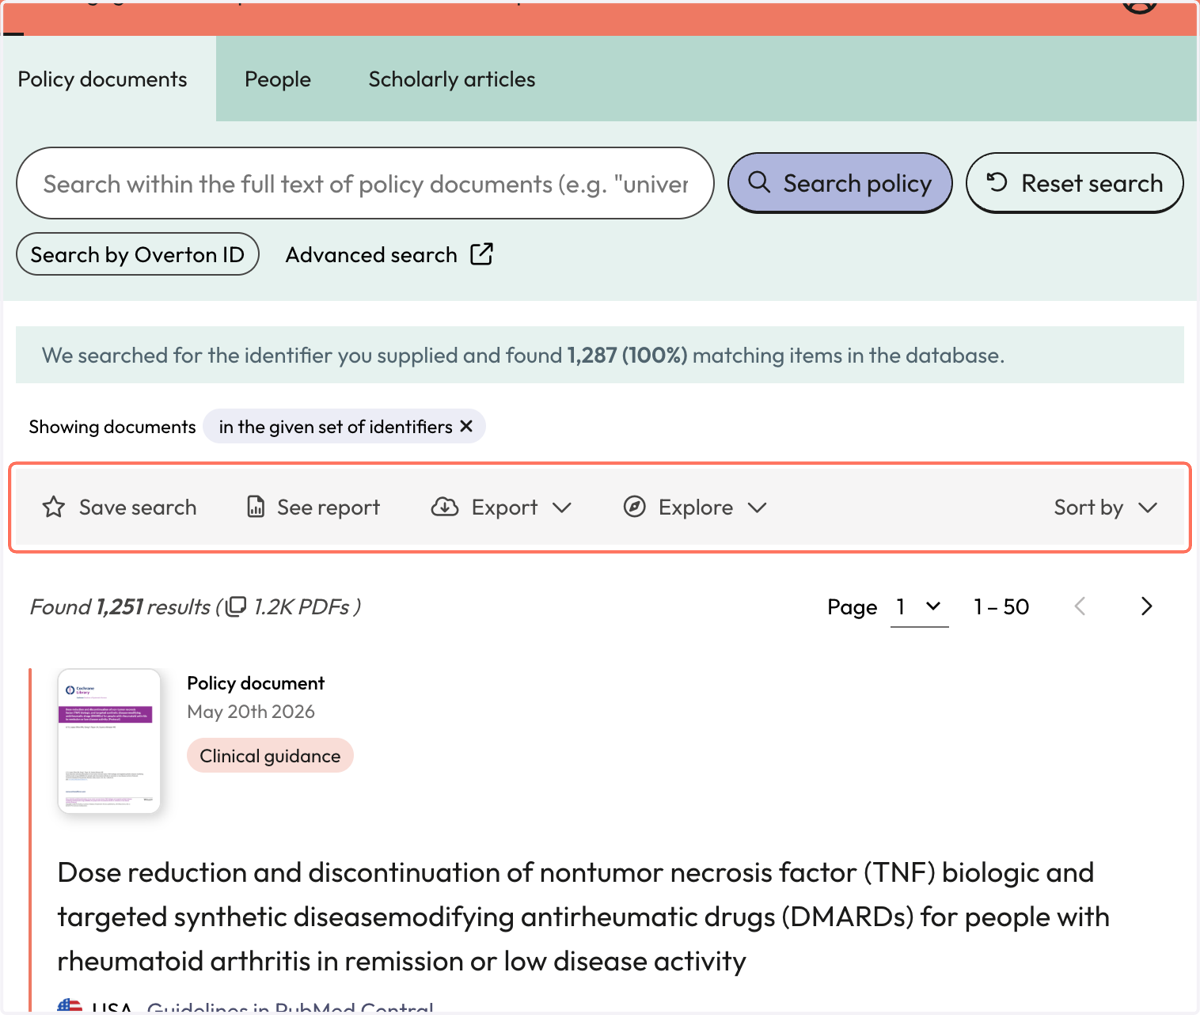Open the Scholarly articles tab
Image resolution: width=1200 pixels, height=1015 pixels.
pyautogui.click(x=452, y=79)
